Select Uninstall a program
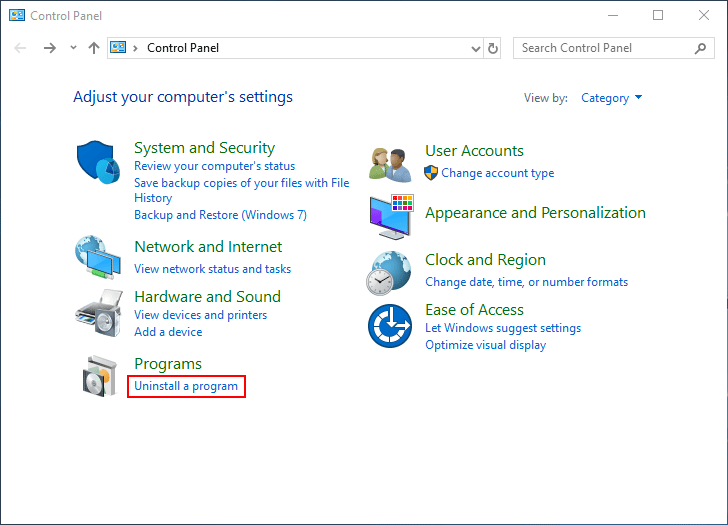728x525 pixels. (x=186, y=386)
